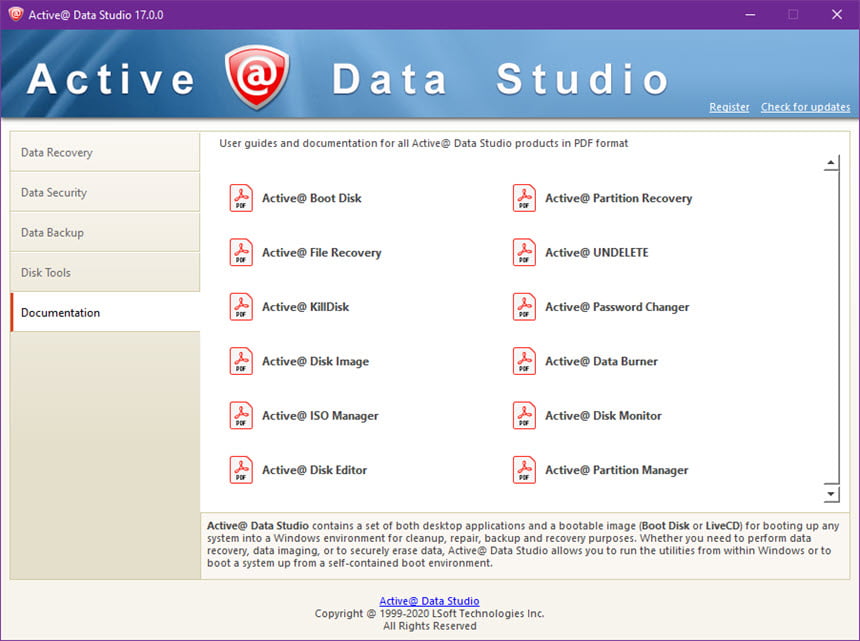Click the scrollbar down arrow
The height and width of the screenshot is (641, 860).
(x=831, y=494)
